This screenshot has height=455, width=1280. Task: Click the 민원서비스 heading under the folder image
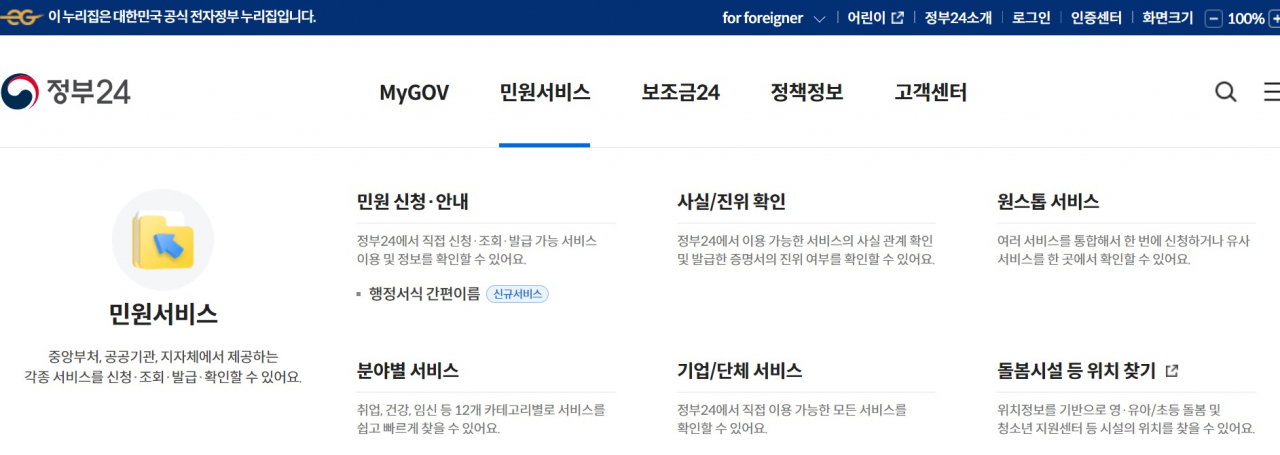point(163,314)
